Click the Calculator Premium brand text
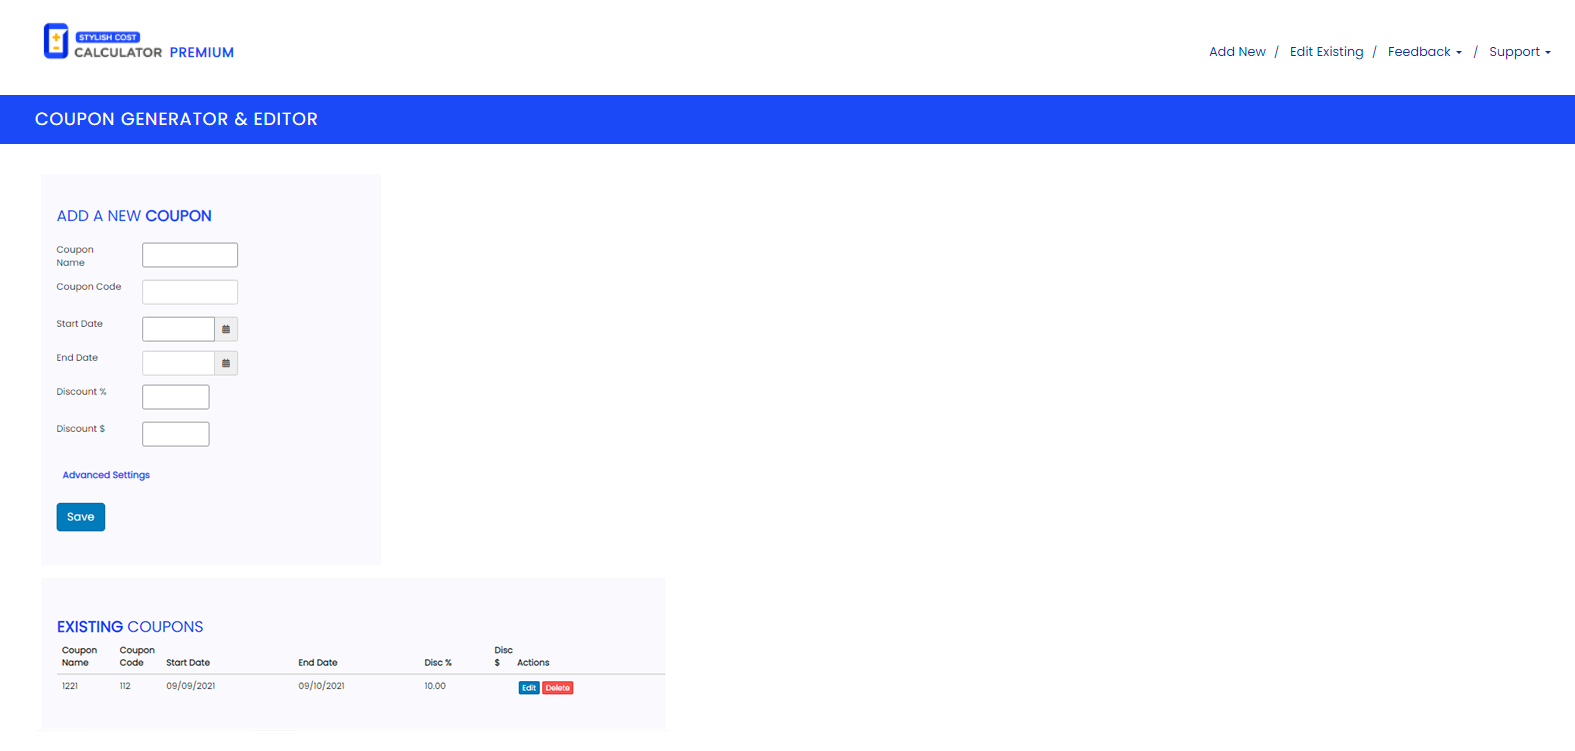 154,52
